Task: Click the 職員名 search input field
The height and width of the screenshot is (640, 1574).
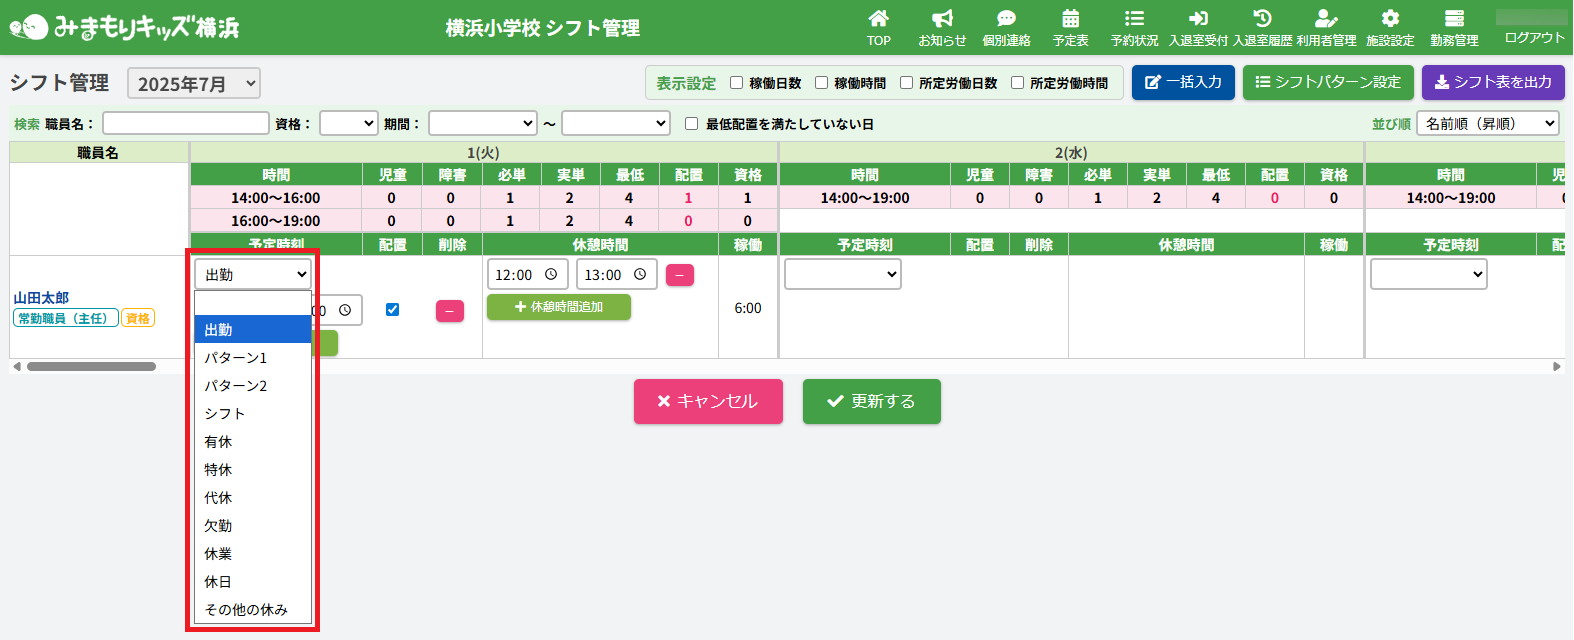Action: point(186,124)
